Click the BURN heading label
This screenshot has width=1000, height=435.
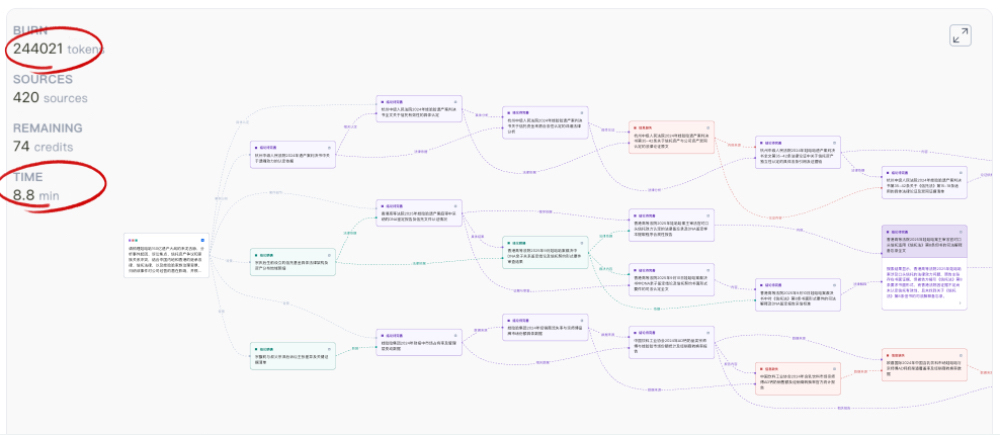(x=30, y=31)
